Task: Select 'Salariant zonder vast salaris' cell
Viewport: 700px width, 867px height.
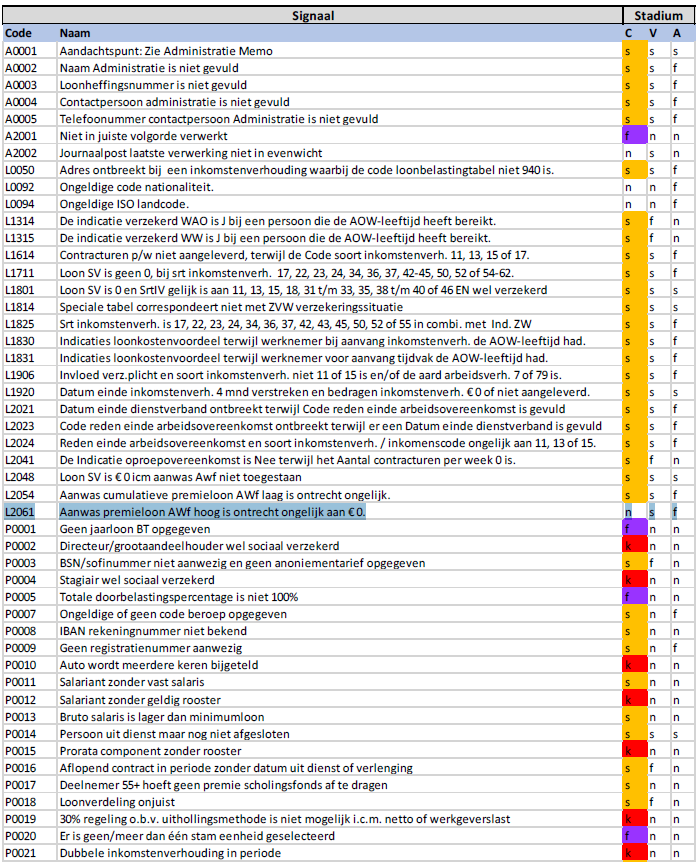Action: click(x=339, y=682)
